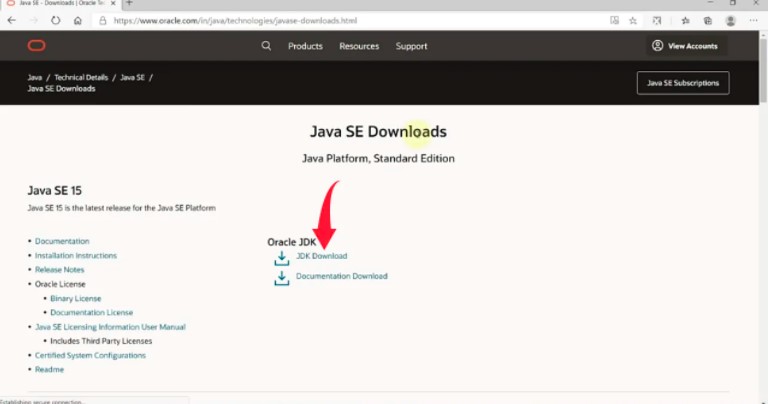The width and height of the screenshot is (770, 404).
Task: Open the Resources menu
Action: 359,46
